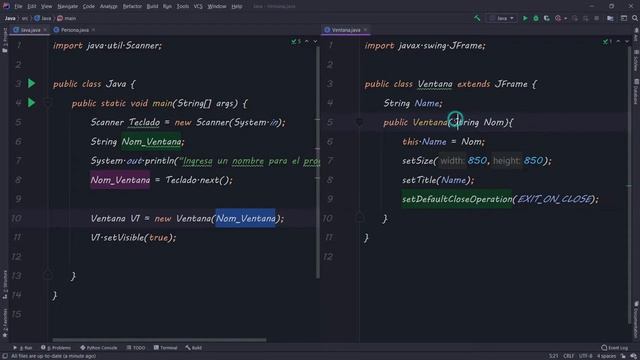Open the Tools menu
Screen dimensions: 640x360
point(183,6)
